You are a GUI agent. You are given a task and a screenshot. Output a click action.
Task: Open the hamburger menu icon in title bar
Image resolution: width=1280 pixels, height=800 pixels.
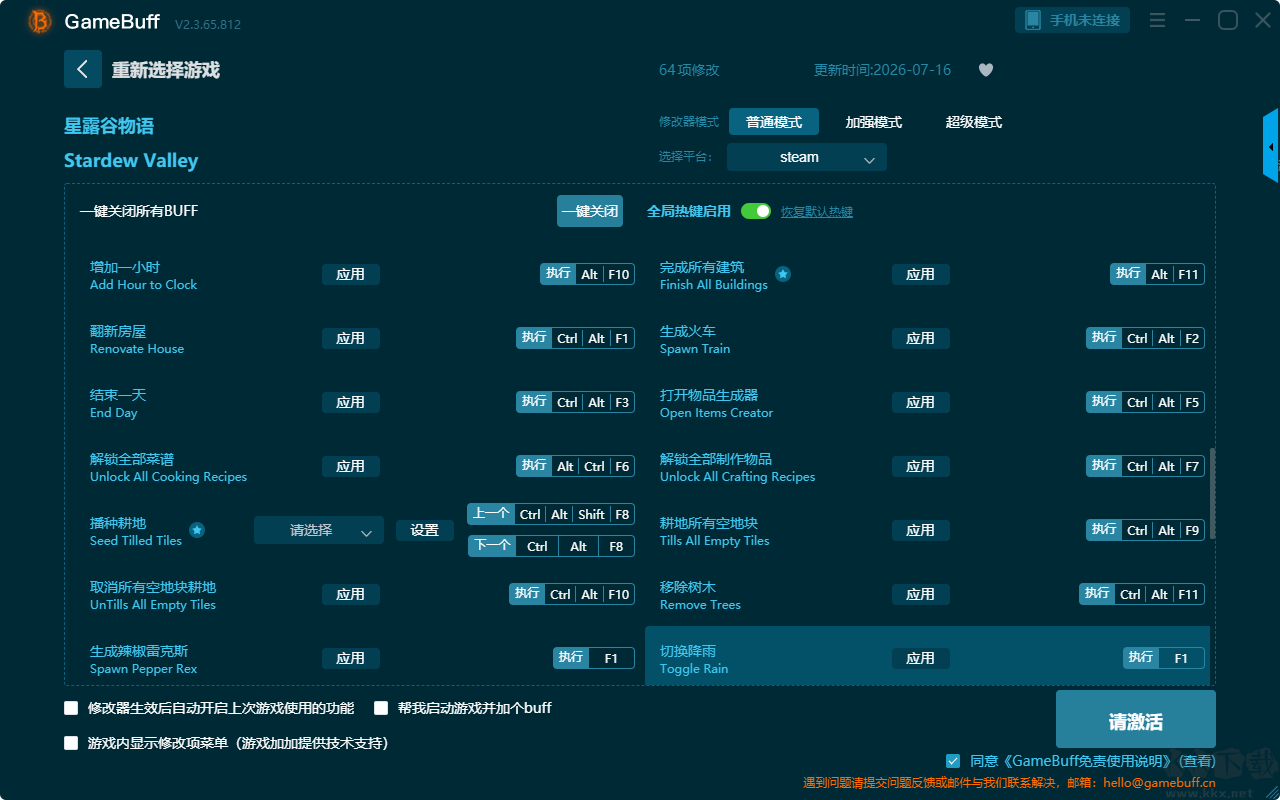[1157, 20]
